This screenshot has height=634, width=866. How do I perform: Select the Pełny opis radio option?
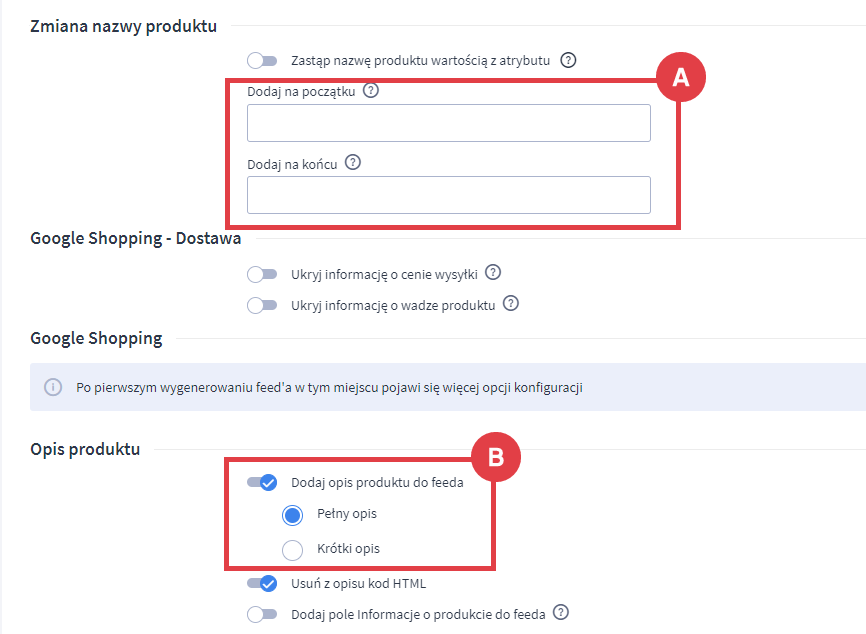[x=293, y=515]
